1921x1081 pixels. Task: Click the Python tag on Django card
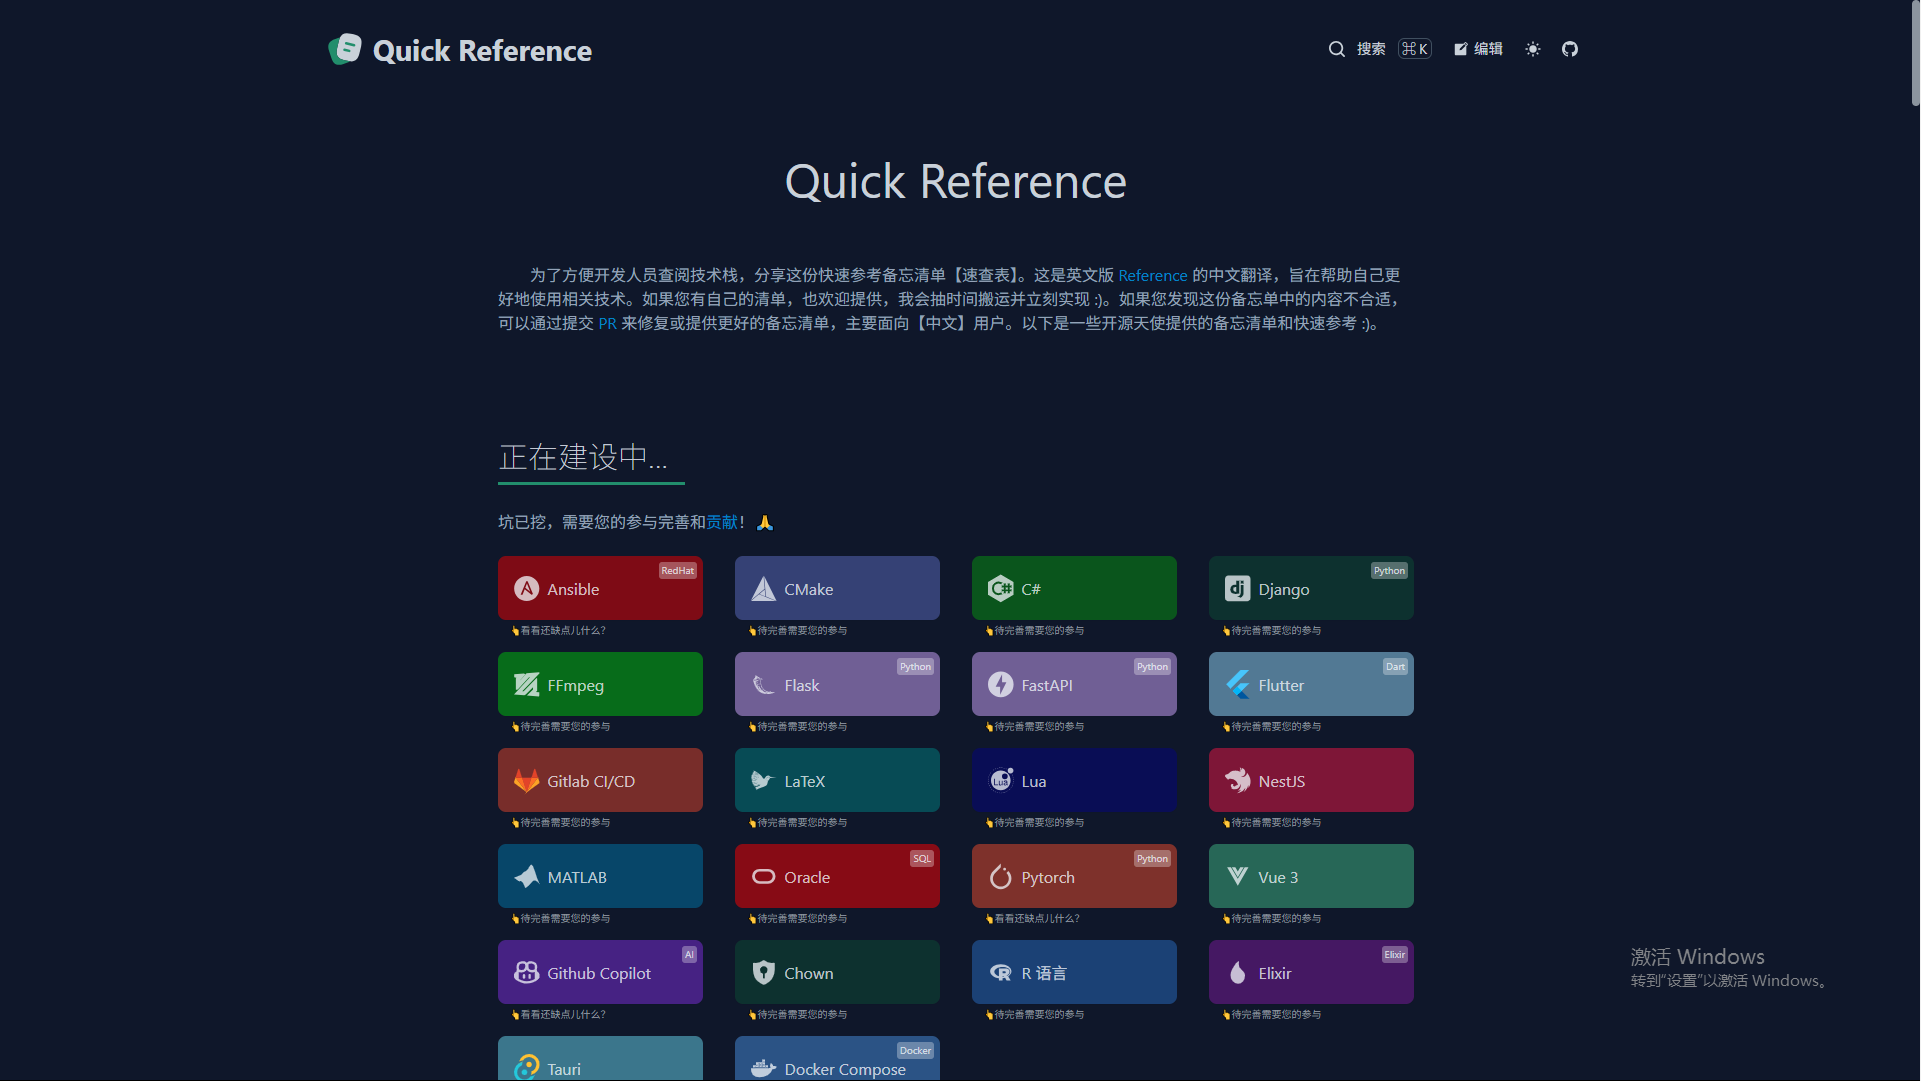(x=1388, y=571)
